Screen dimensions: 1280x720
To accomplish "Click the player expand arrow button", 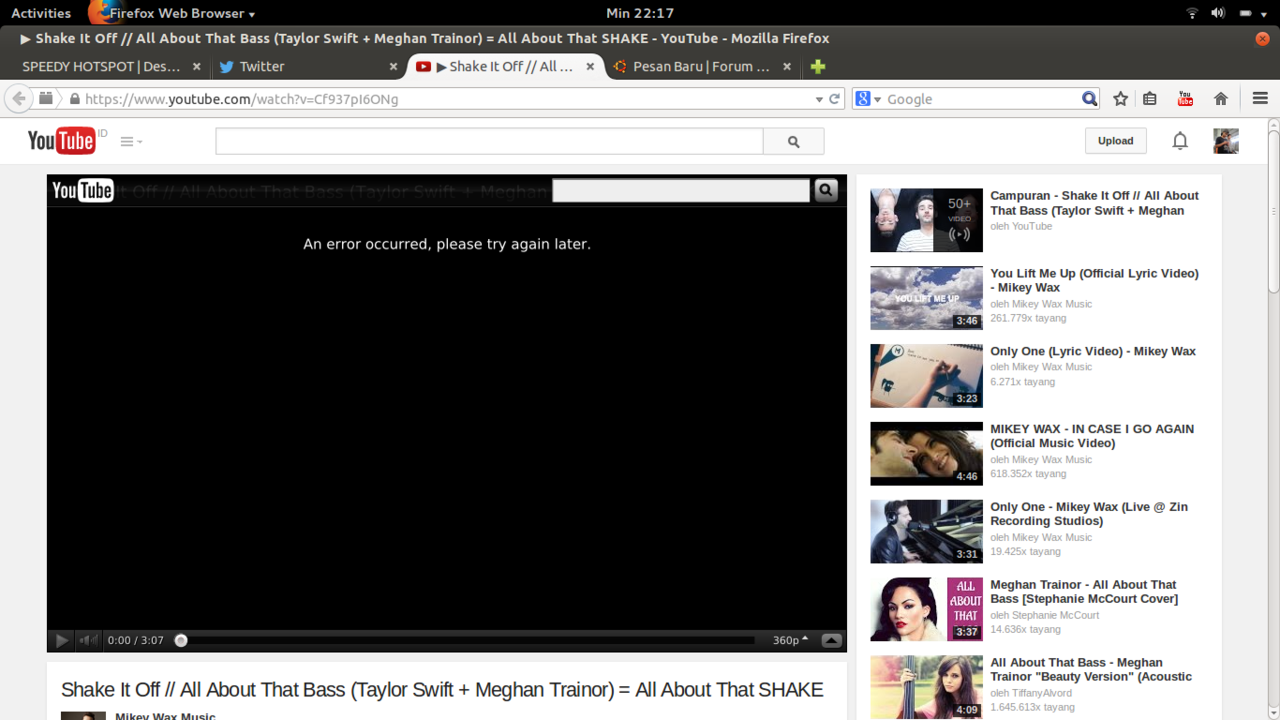I will (x=832, y=640).
